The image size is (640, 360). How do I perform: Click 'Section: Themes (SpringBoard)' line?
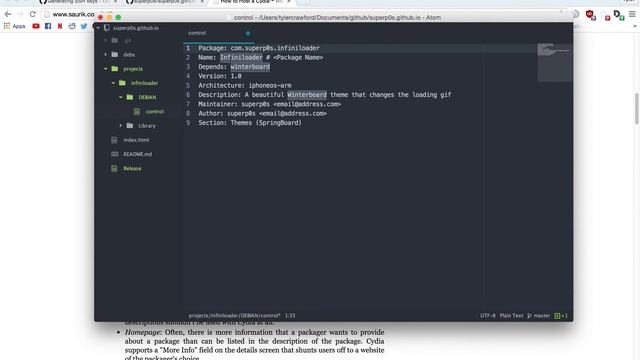coord(250,123)
